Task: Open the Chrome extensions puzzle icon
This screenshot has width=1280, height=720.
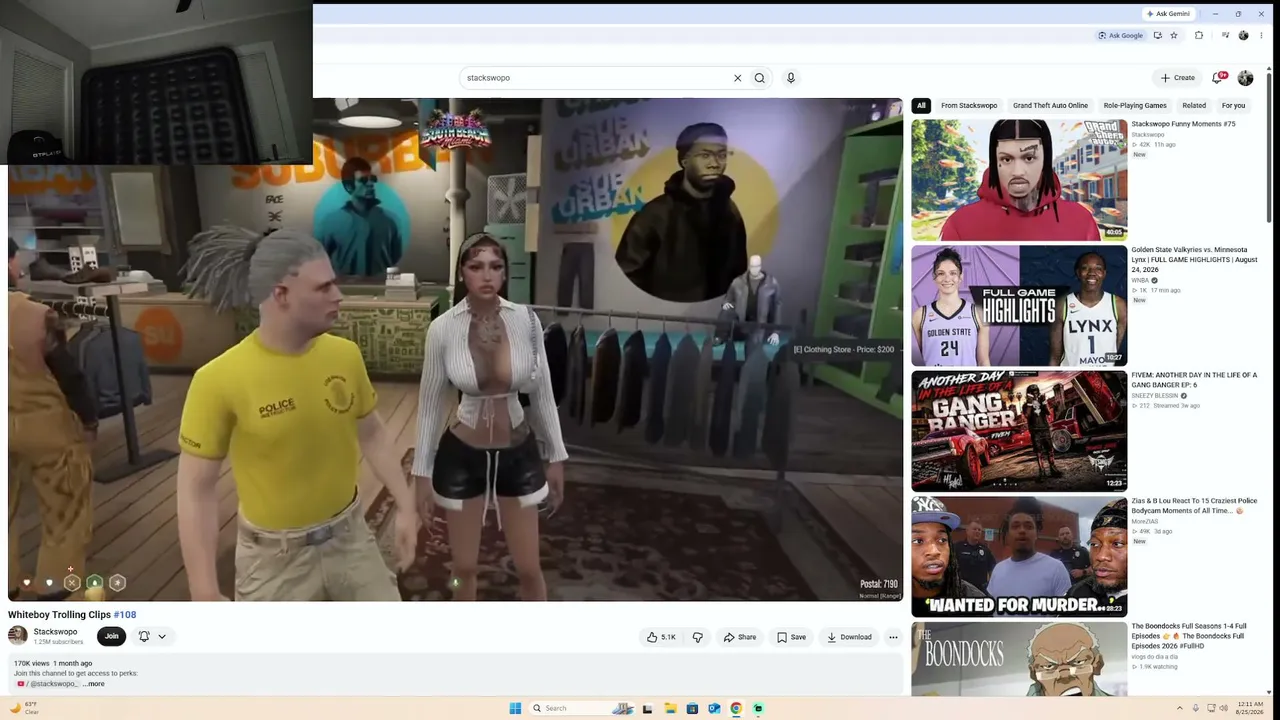Action: coord(1199,35)
